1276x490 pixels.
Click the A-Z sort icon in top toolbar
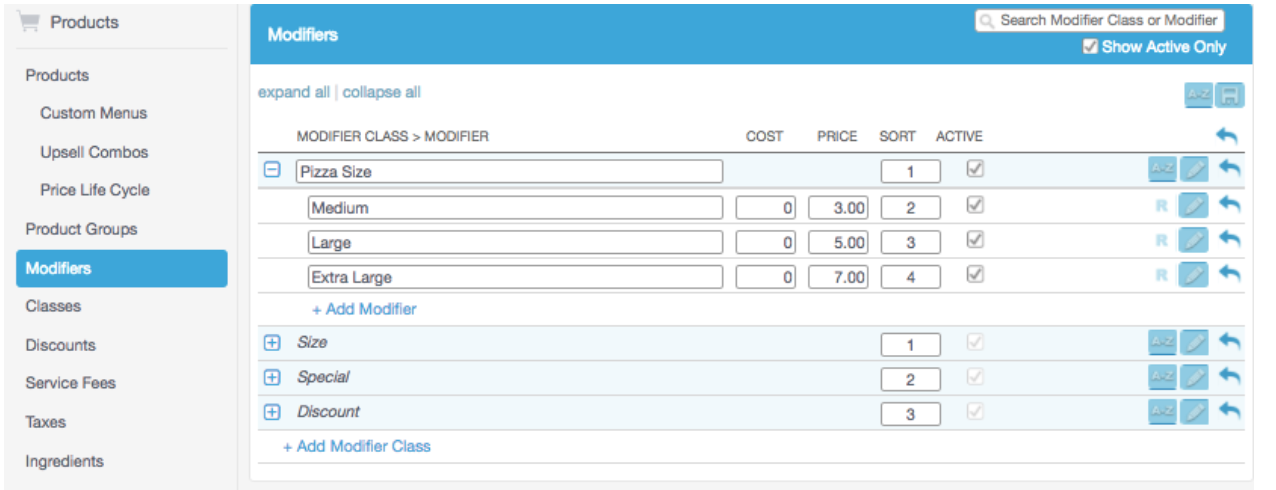(x=1198, y=95)
